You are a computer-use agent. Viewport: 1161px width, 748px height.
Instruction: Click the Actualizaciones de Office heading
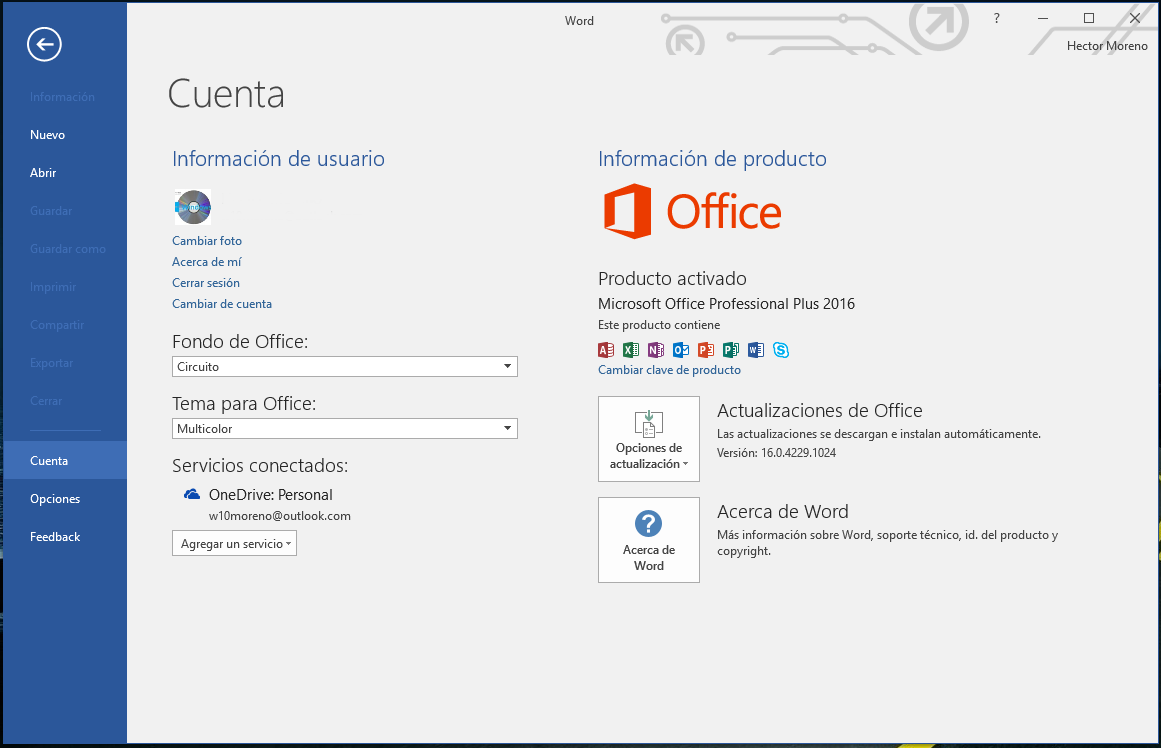click(x=820, y=410)
